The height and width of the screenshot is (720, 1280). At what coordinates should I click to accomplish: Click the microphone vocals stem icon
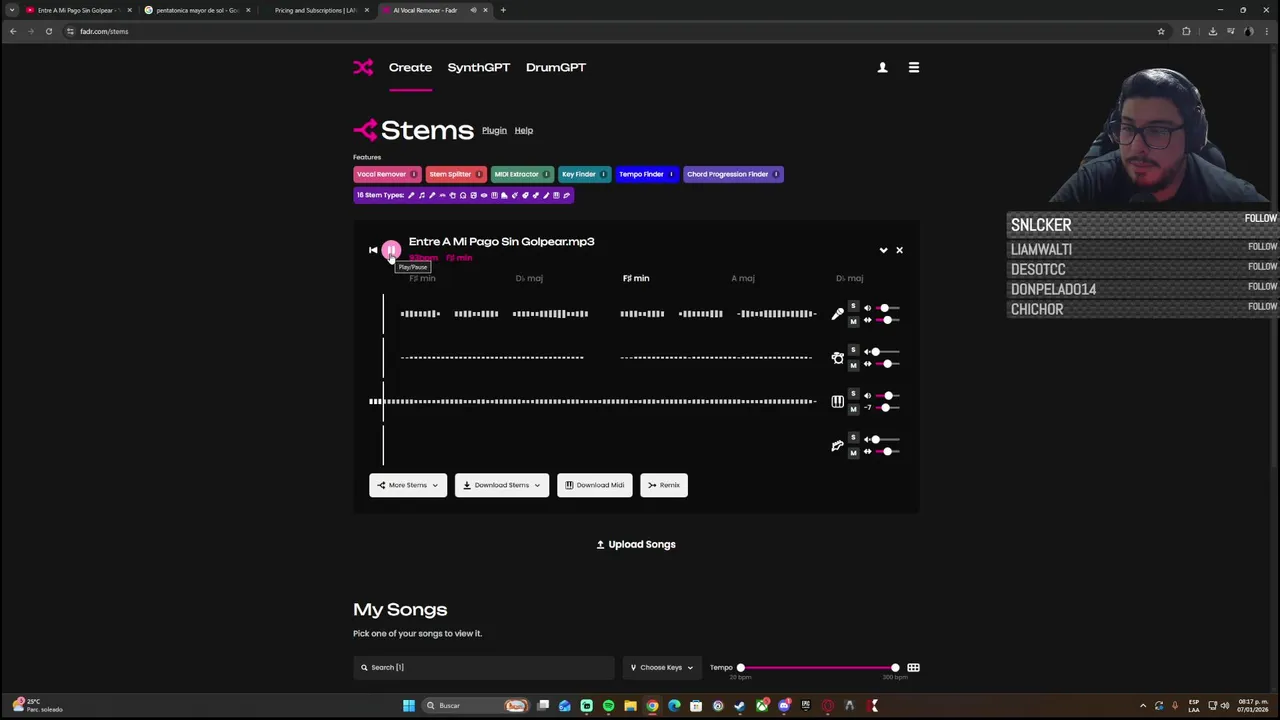point(838,314)
